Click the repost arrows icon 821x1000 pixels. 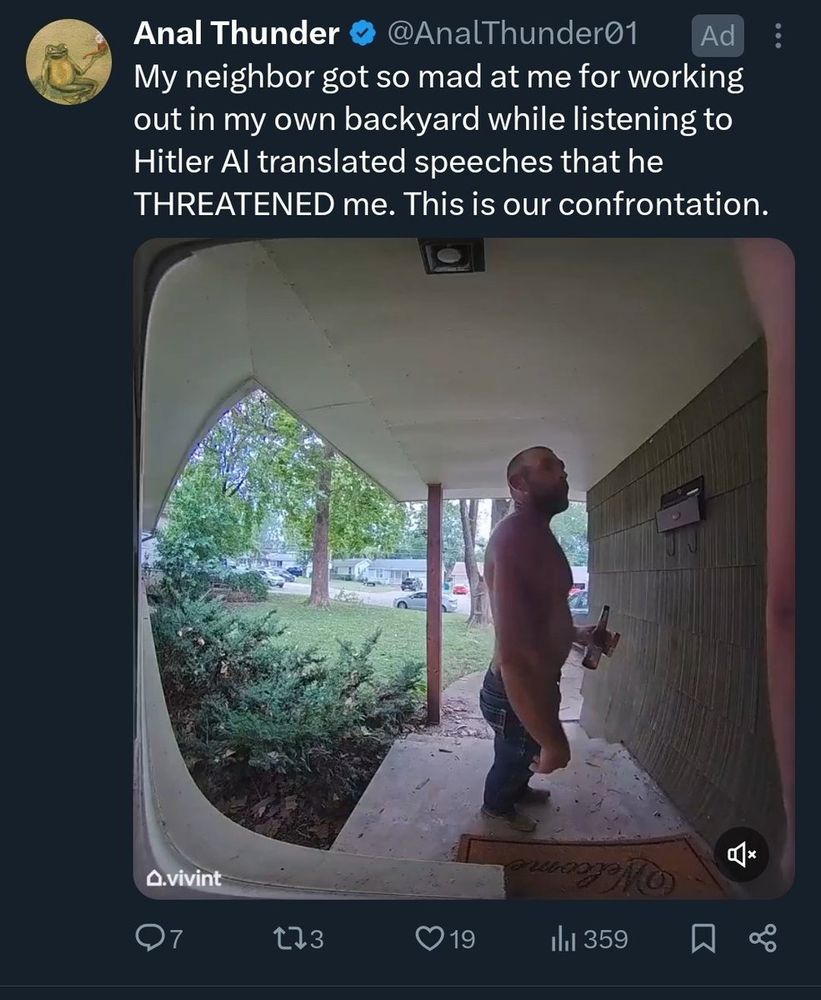click(286, 939)
